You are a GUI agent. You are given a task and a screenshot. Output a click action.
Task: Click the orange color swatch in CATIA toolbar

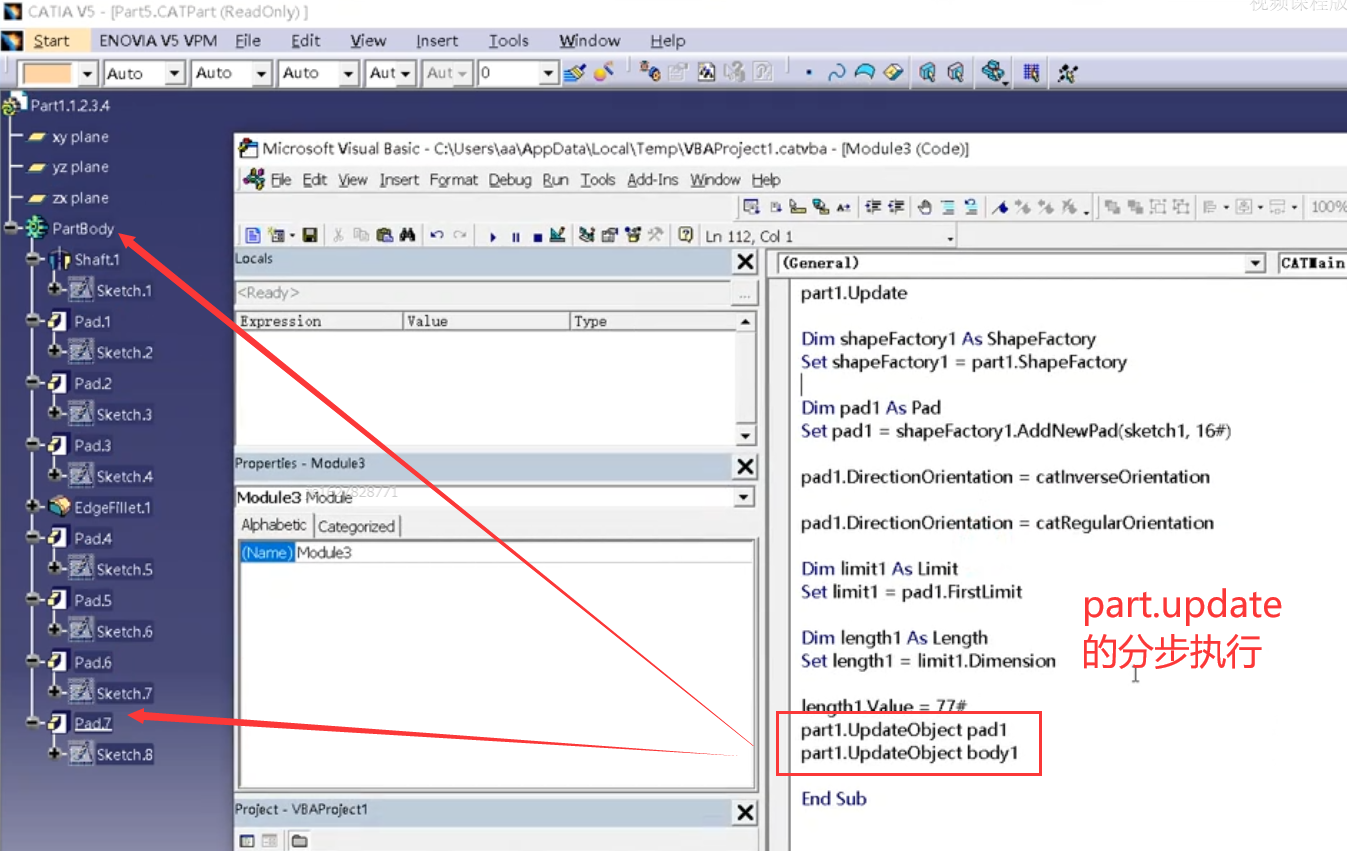(x=47, y=73)
